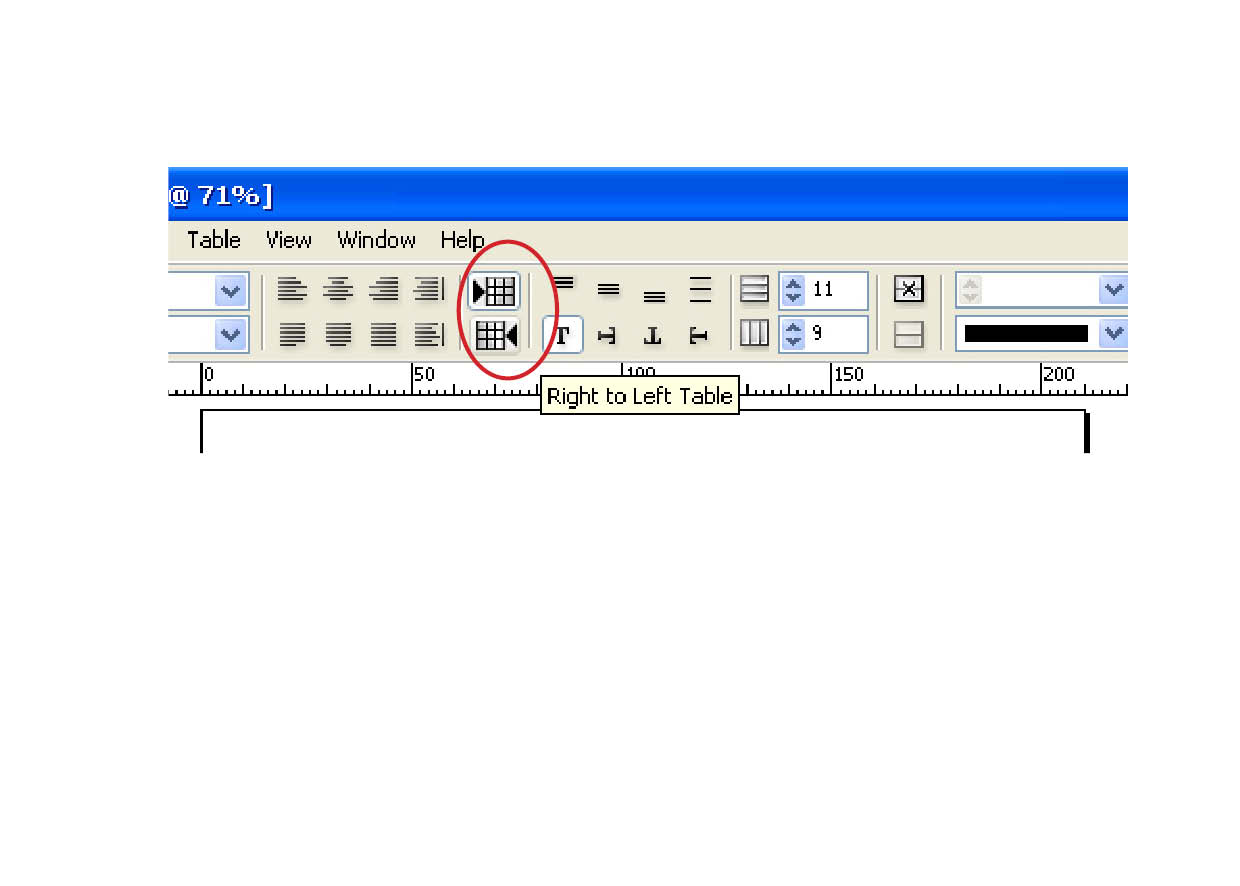The height and width of the screenshot is (886, 1240).
Task: Click the Number of Rows icon
Action: pos(754,290)
